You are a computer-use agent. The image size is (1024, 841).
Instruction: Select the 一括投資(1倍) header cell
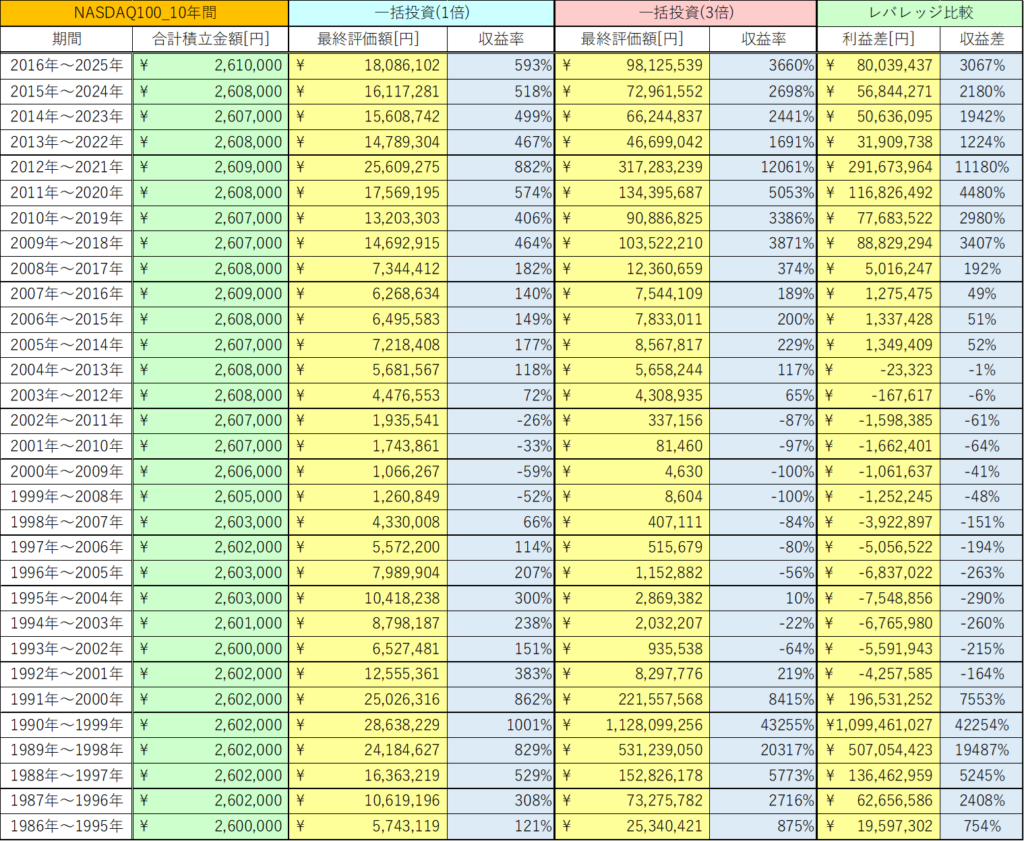click(421, 14)
